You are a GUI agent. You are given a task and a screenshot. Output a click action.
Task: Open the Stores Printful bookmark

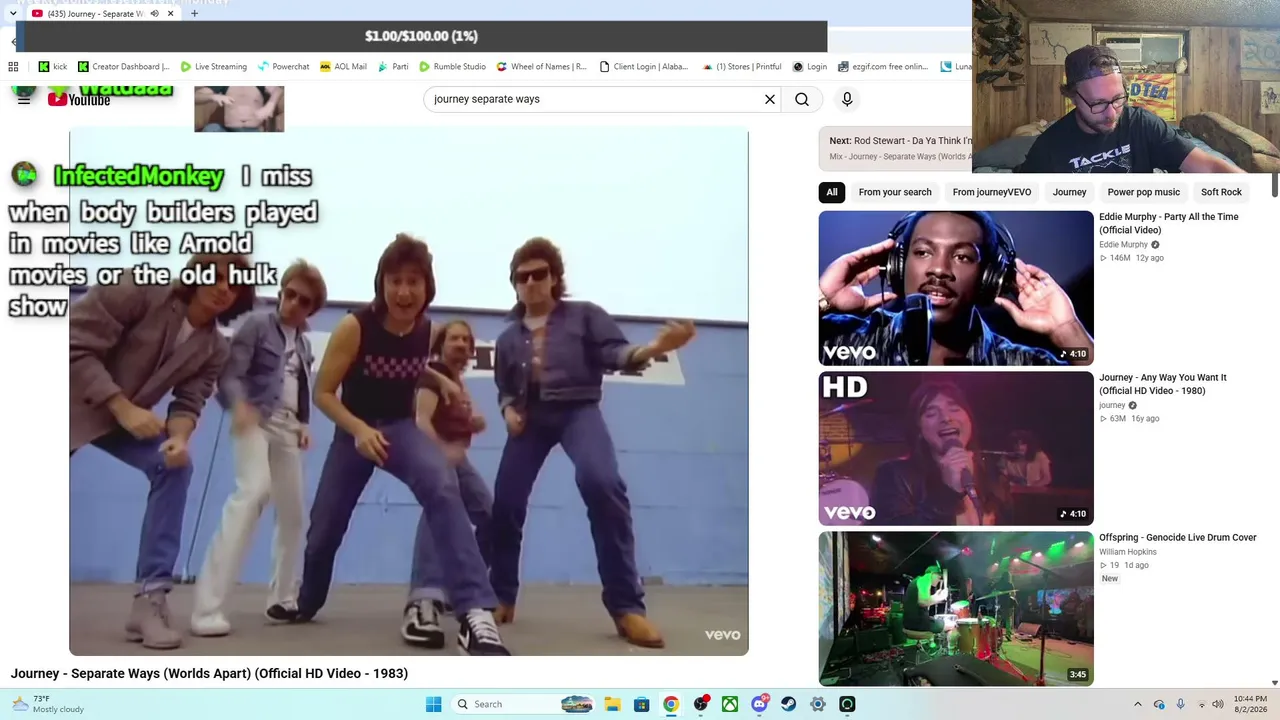pos(742,67)
